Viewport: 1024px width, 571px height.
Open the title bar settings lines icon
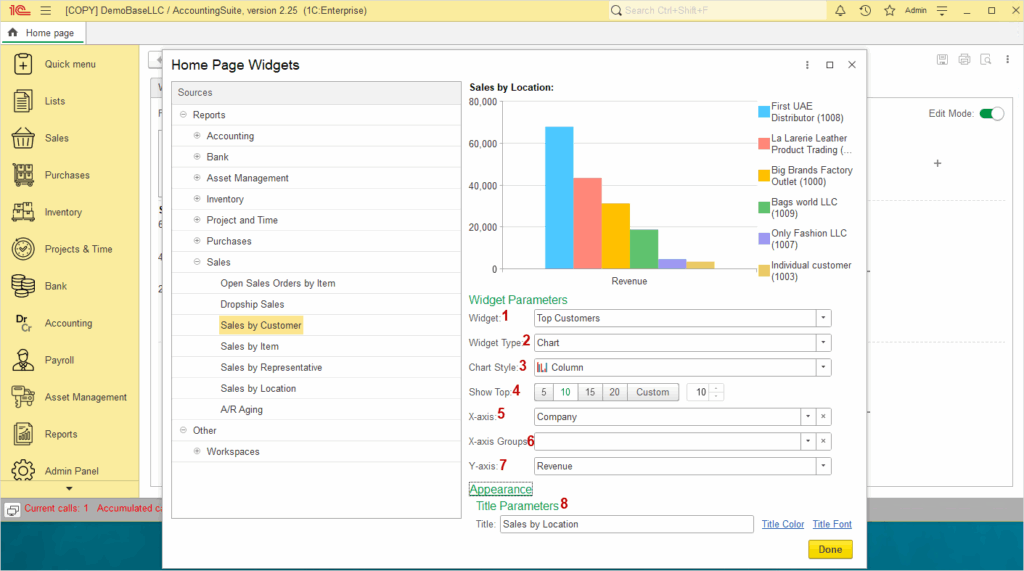[942, 10]
